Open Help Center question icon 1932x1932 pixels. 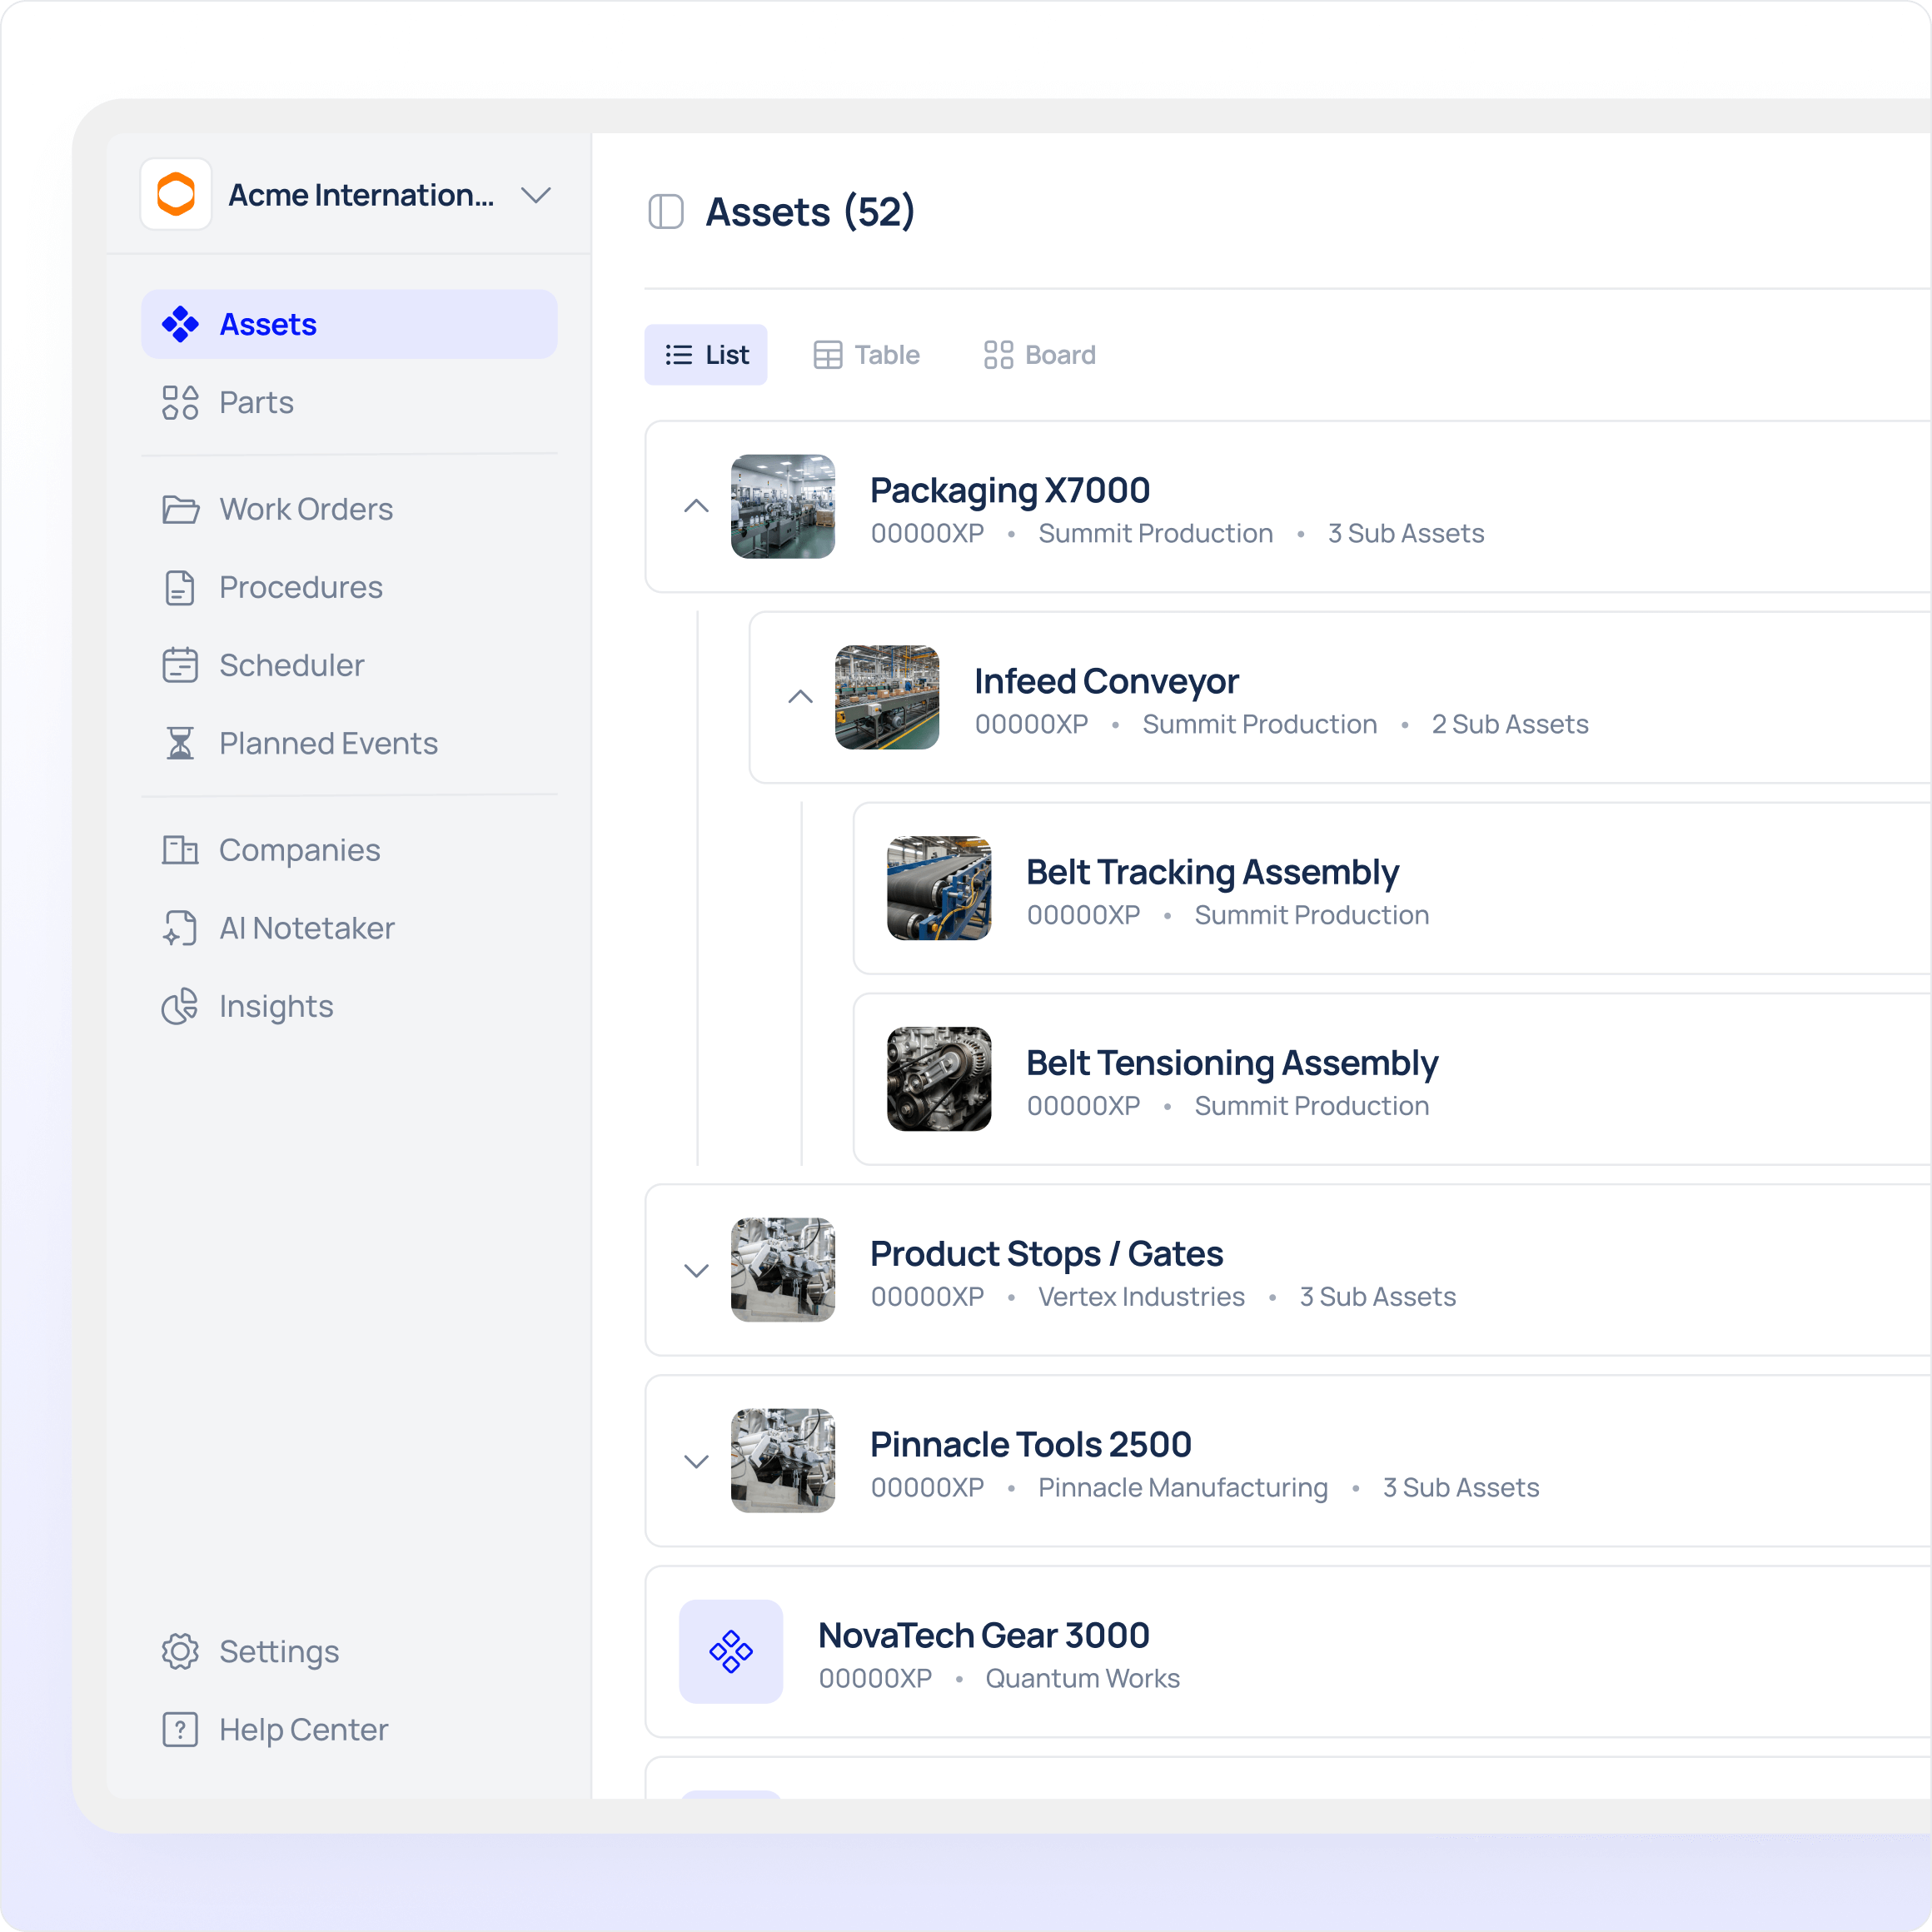pos(180,1729)
